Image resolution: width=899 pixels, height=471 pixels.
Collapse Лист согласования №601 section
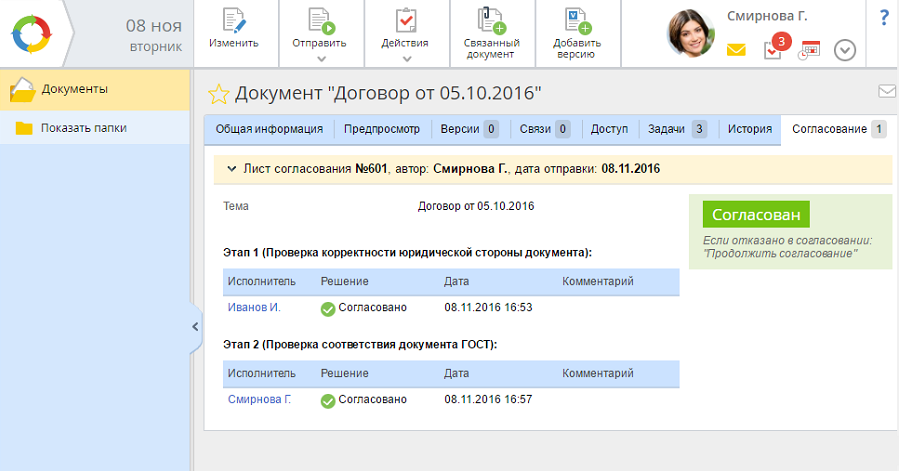tap(232, 170)
